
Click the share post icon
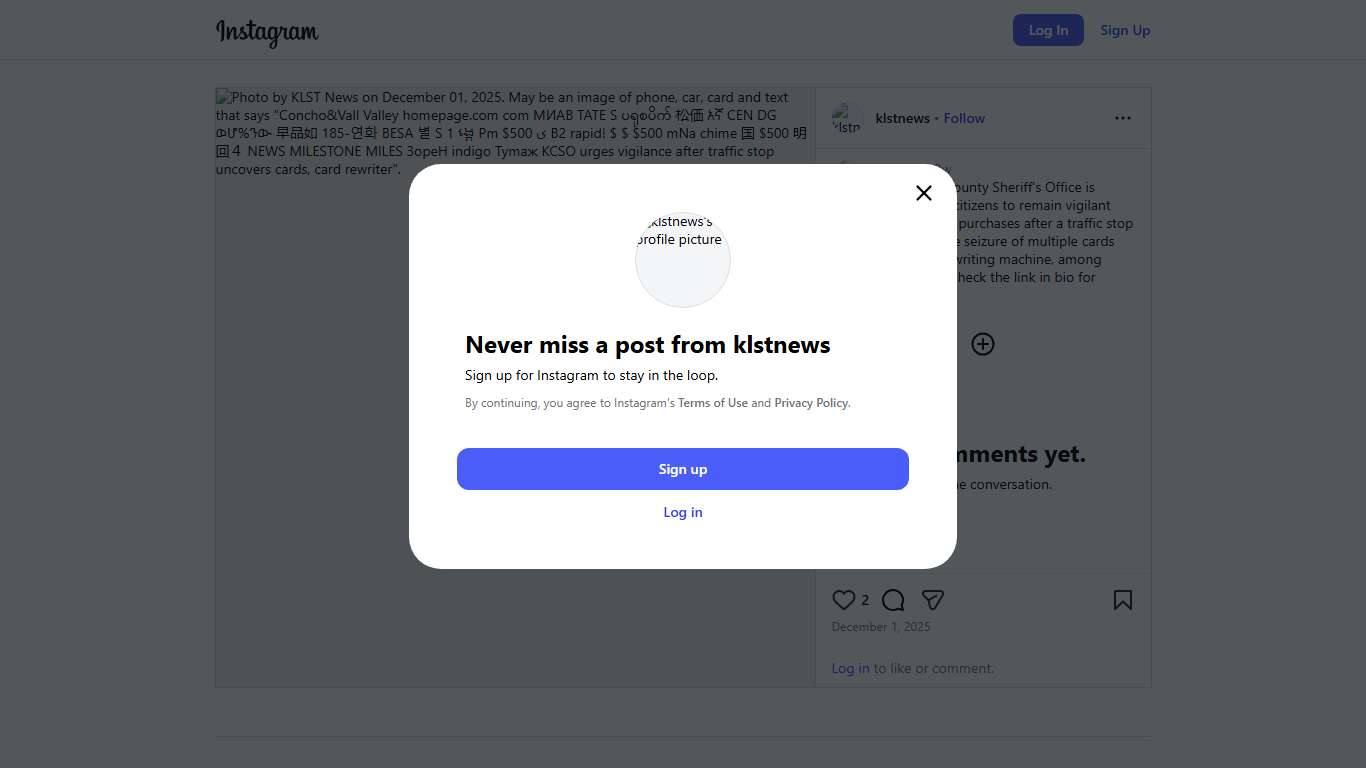[x=932, y=600]
